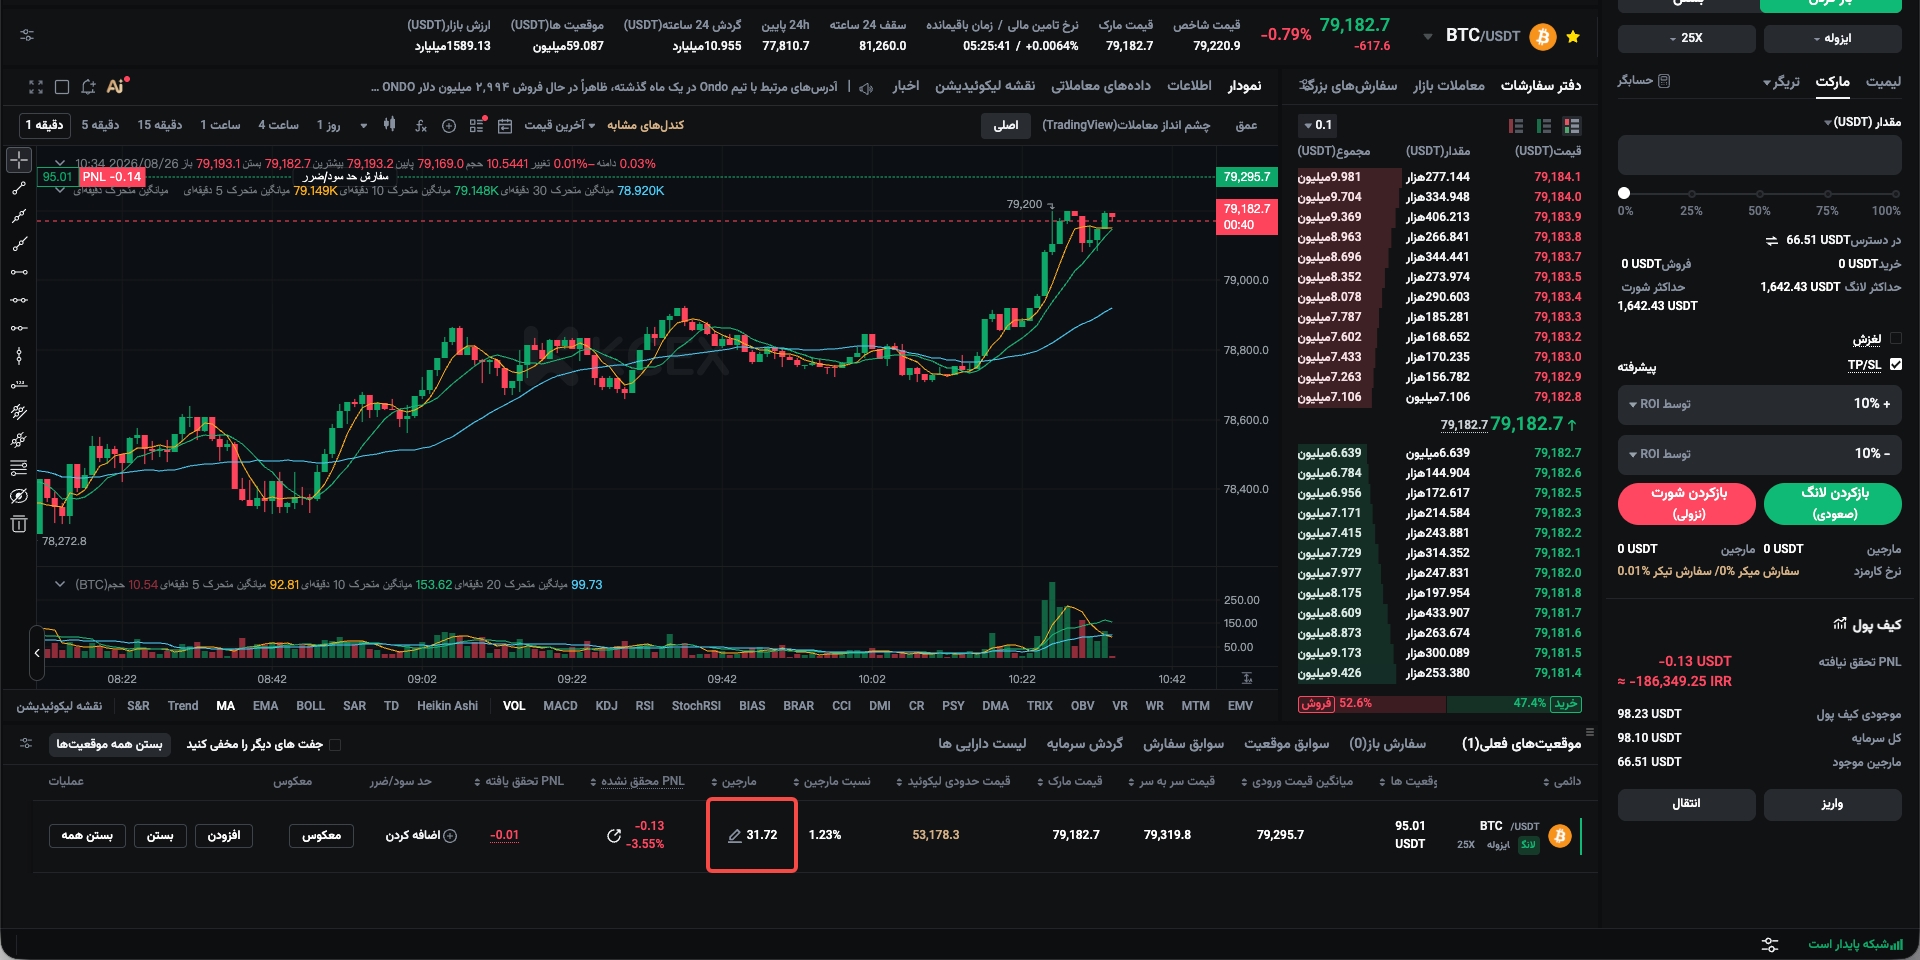Expand the 0.1 order book precision dropdown
Screen dimensions: 1920x960
coord(1318,125)
